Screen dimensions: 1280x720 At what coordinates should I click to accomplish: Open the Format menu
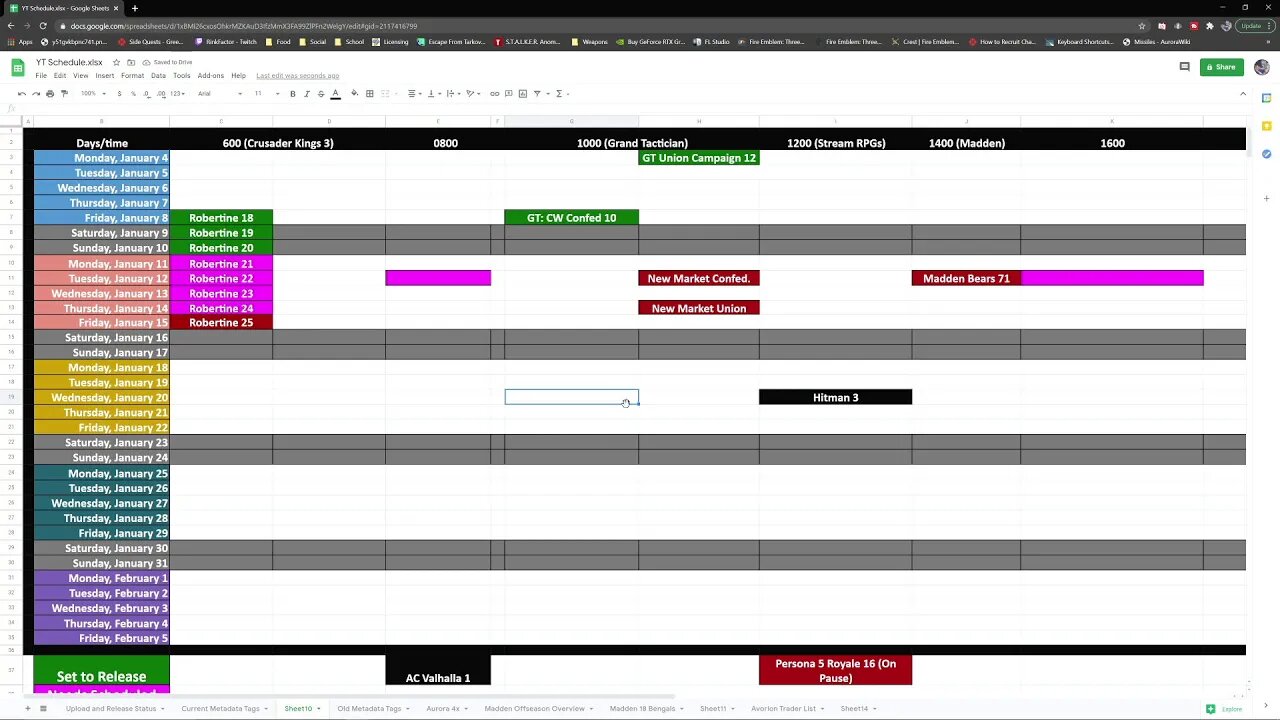[132, 76]
